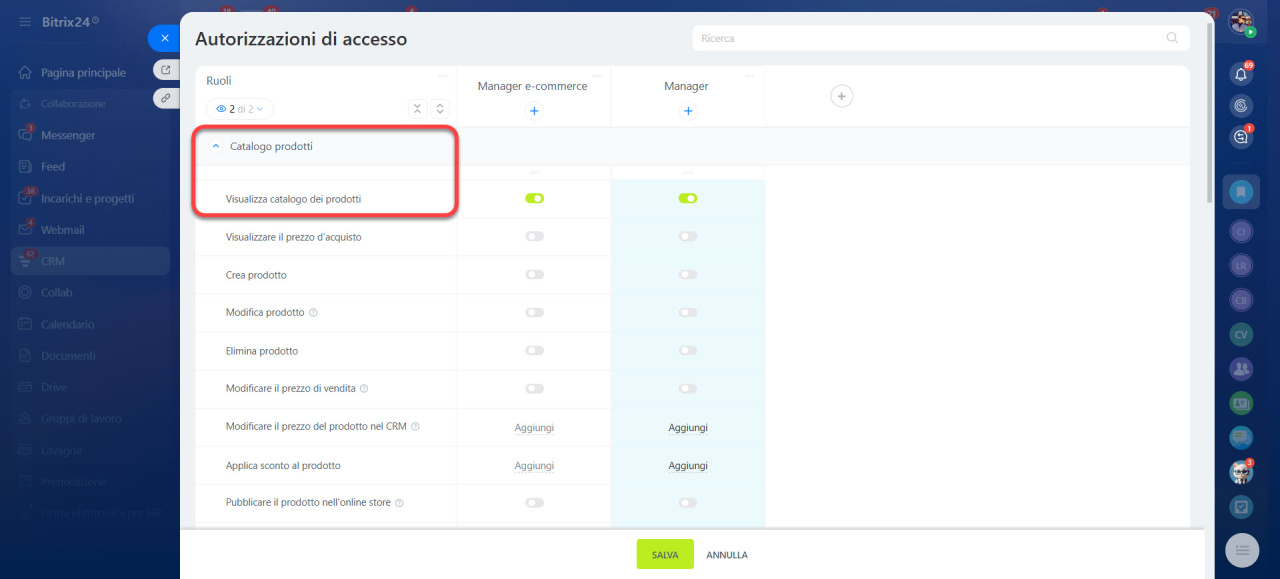Image resolution: width=1280 pixels, height=579 pixels.
Task: Add member under the Manager role
Action: tap(687, 111)
